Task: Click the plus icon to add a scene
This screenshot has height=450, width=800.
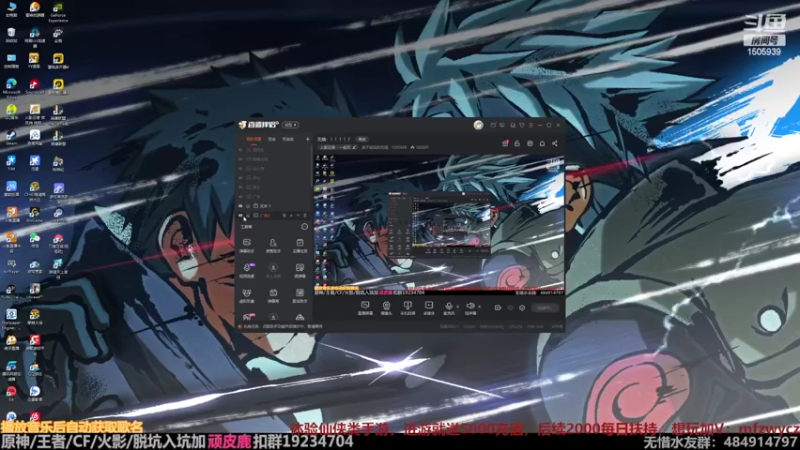Action: tap(308, 139)
